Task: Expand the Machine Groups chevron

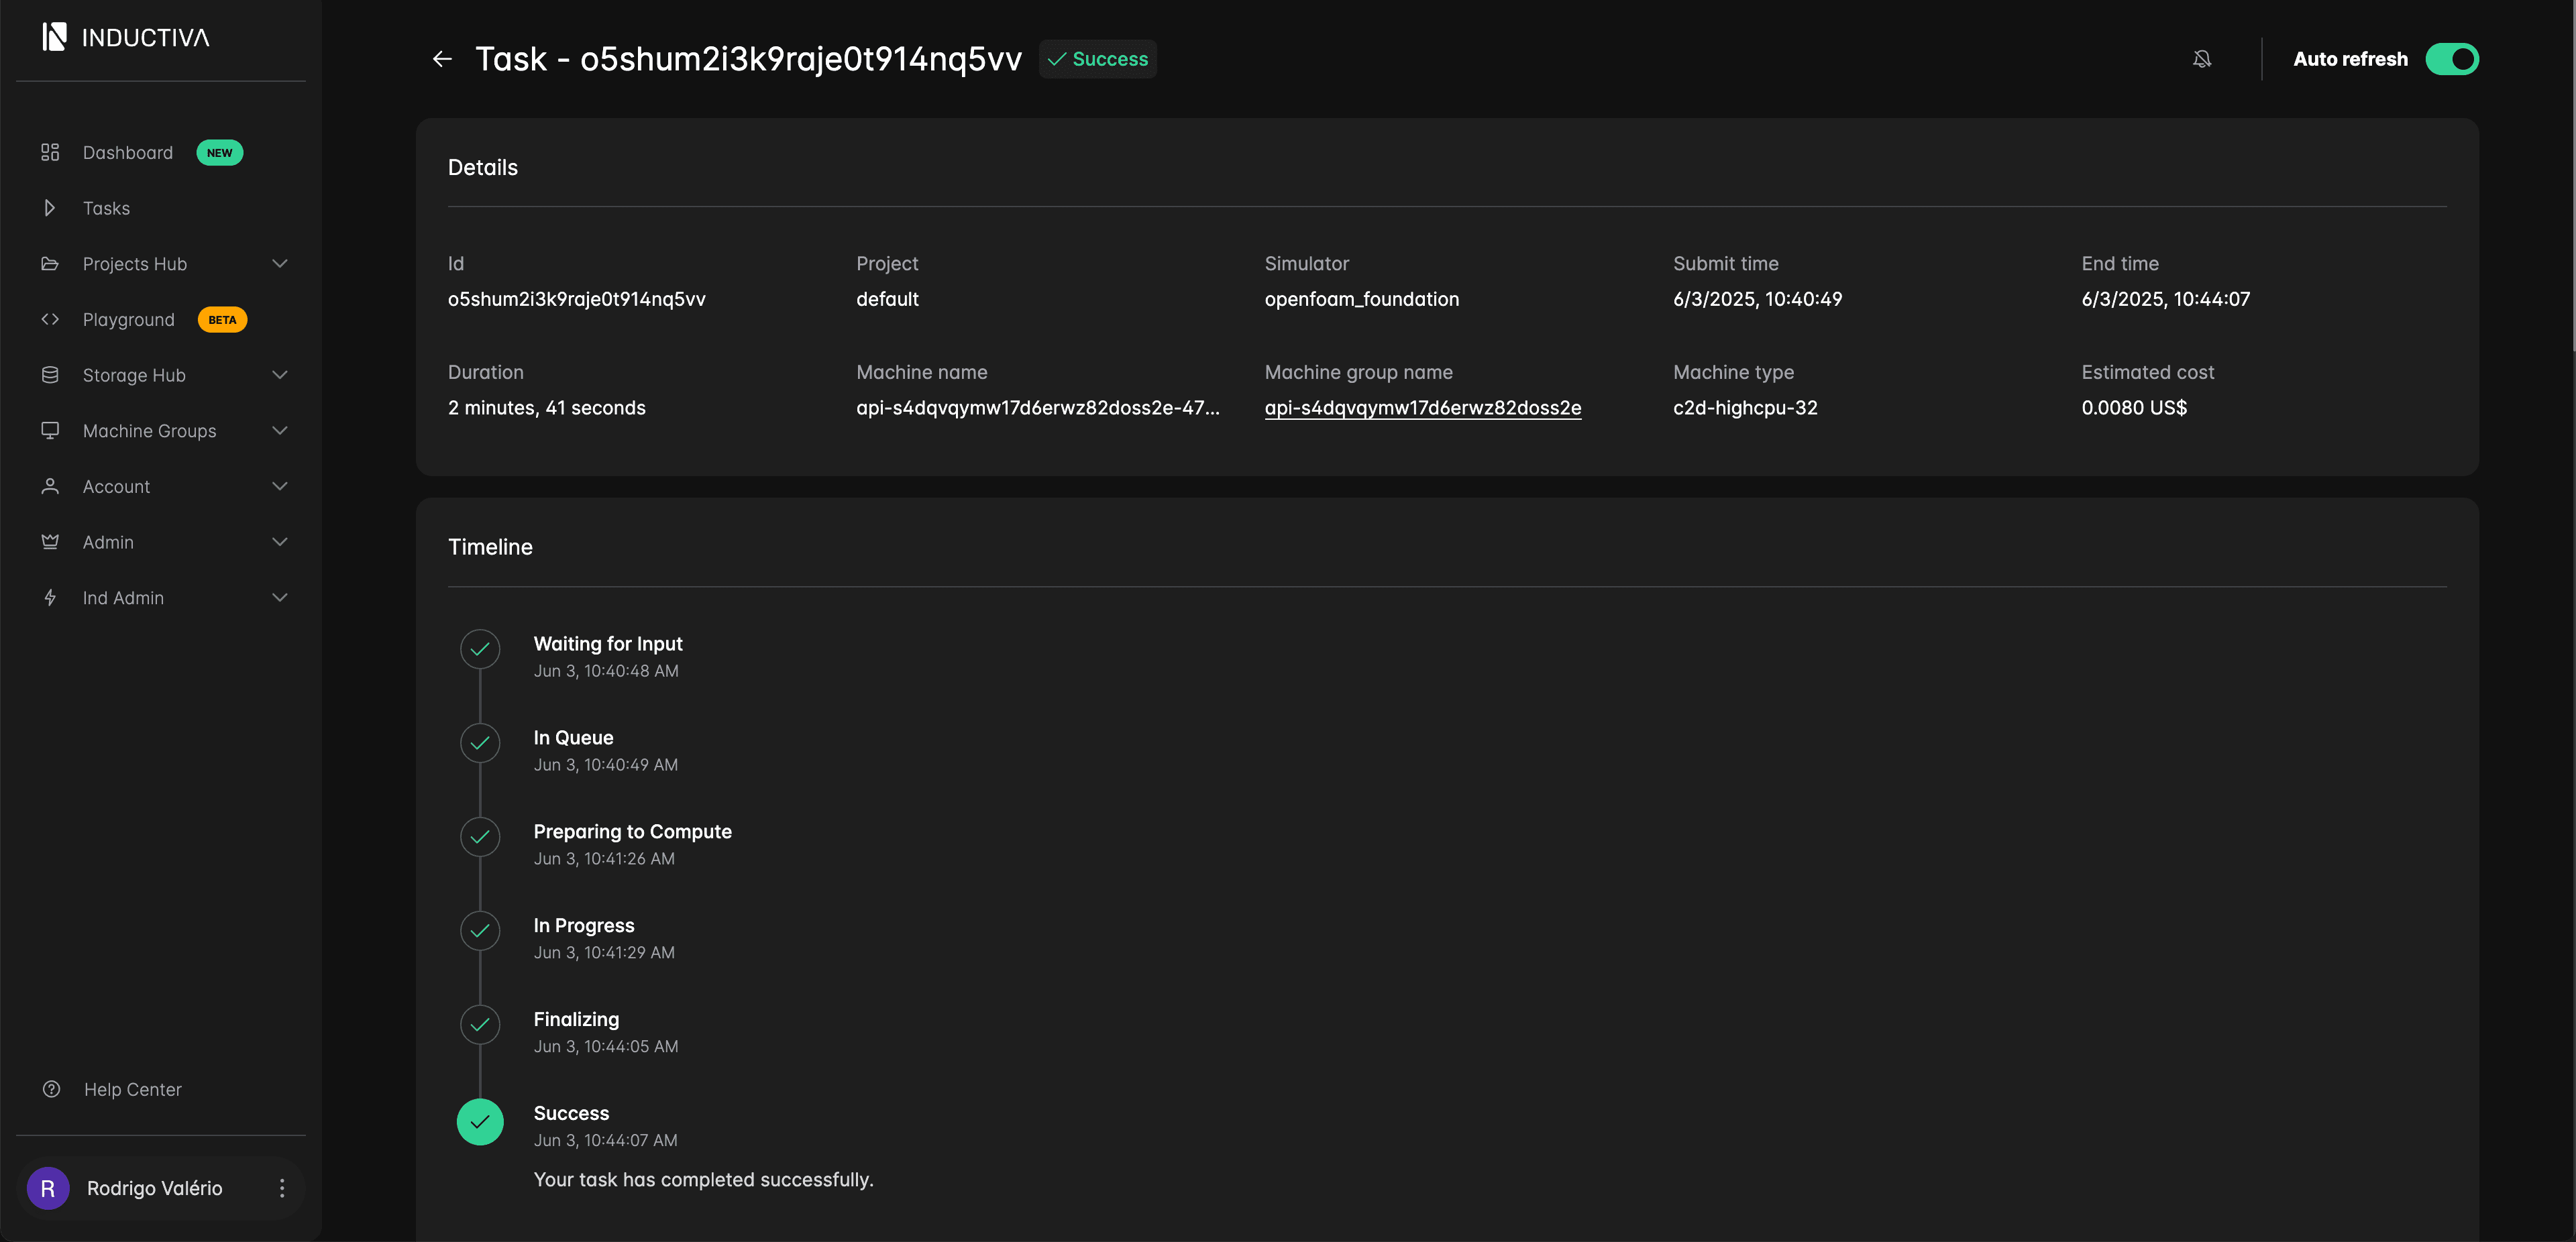Action: coord(280,431)
